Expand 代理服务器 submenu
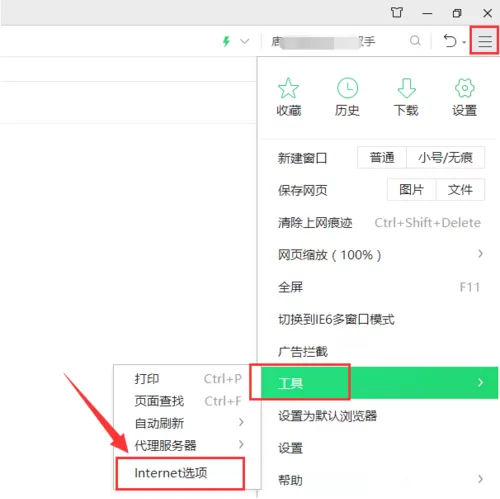The width and height of the screenshot is (500, 499). point(187,445)
